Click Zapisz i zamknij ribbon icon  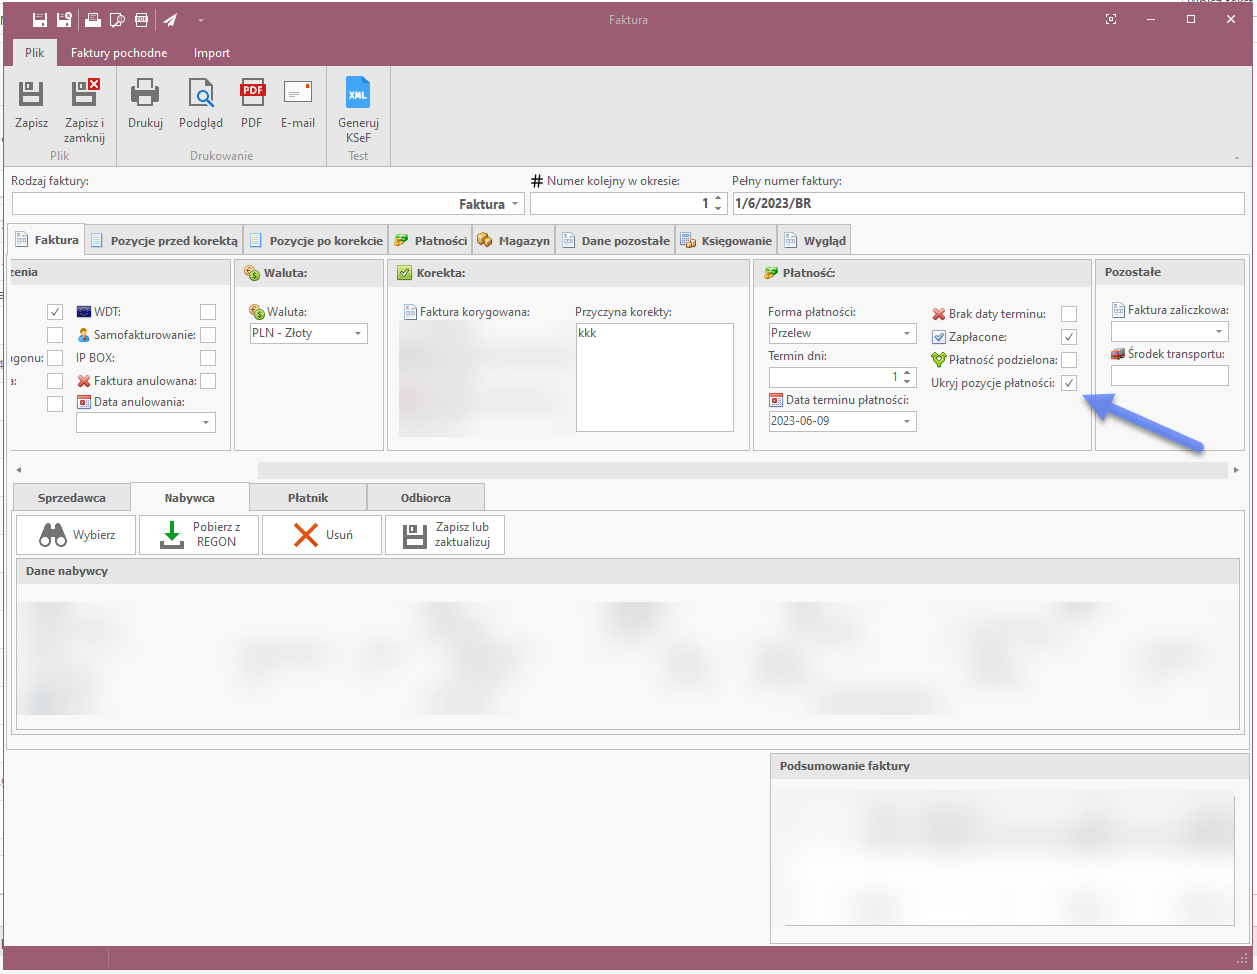tap(84, 95)
